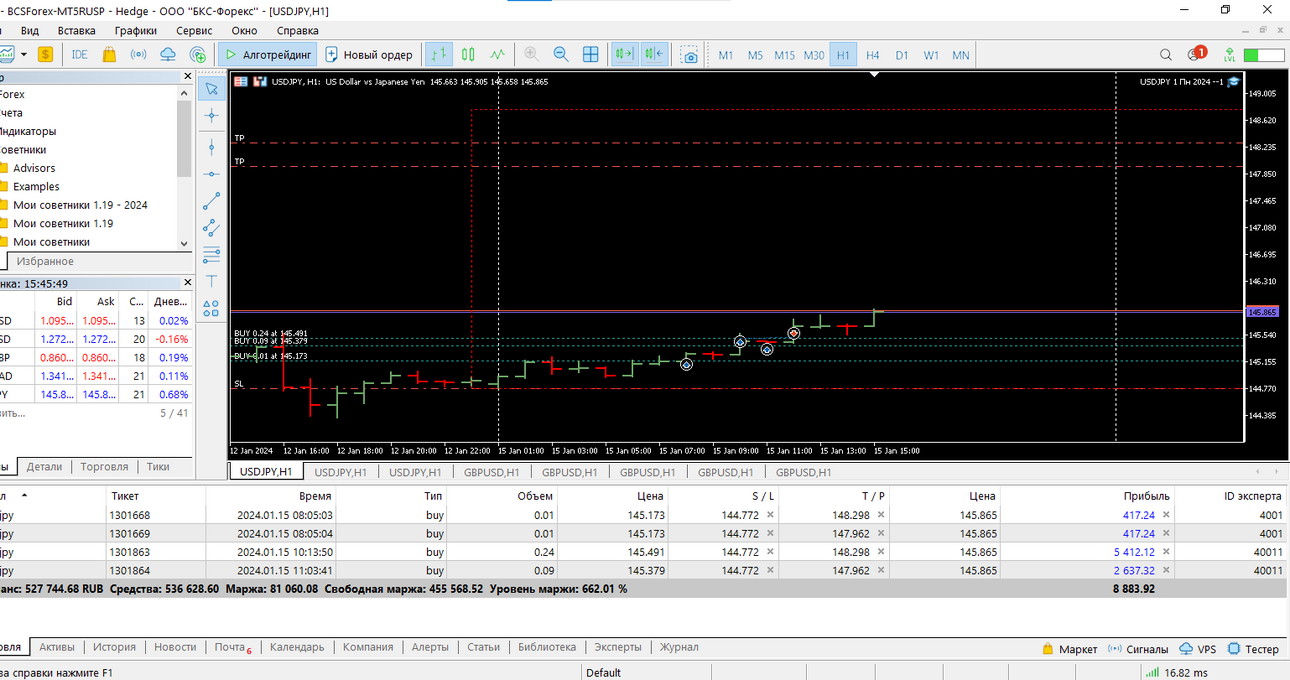The width and height of the screenshot is (1290, 680).
Task: Cancel stop loss on ticket 1301668
Action: (770, 516)
